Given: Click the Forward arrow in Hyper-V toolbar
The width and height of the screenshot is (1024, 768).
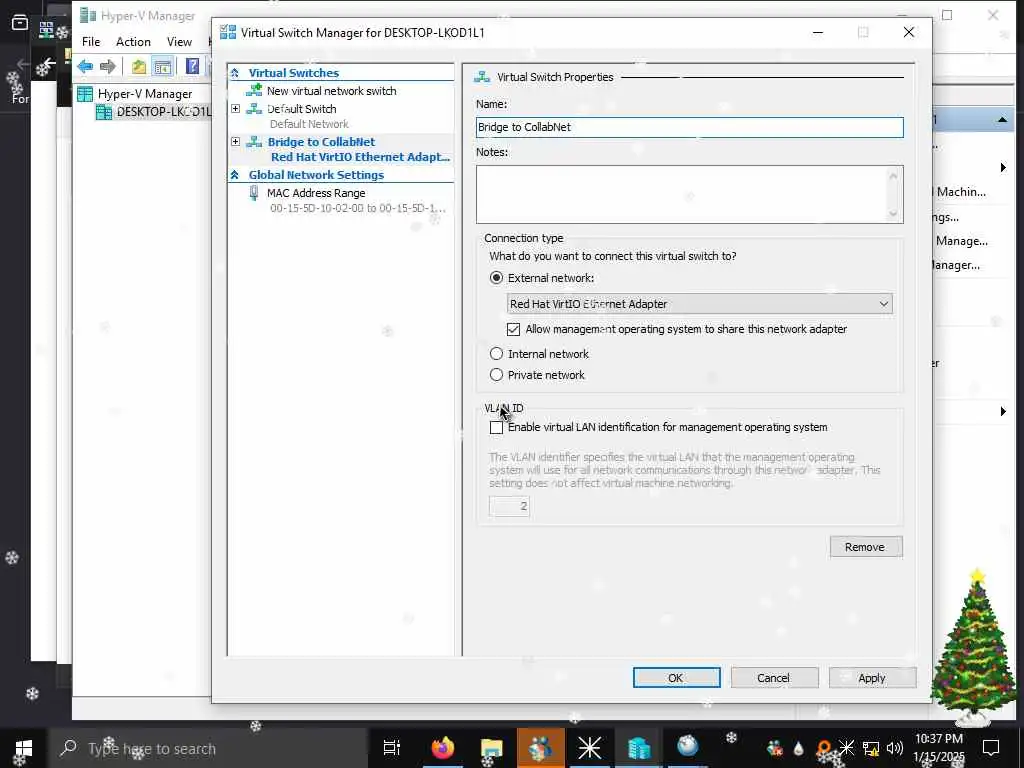Looking at the screenshot, I should (x=108, y=66).
